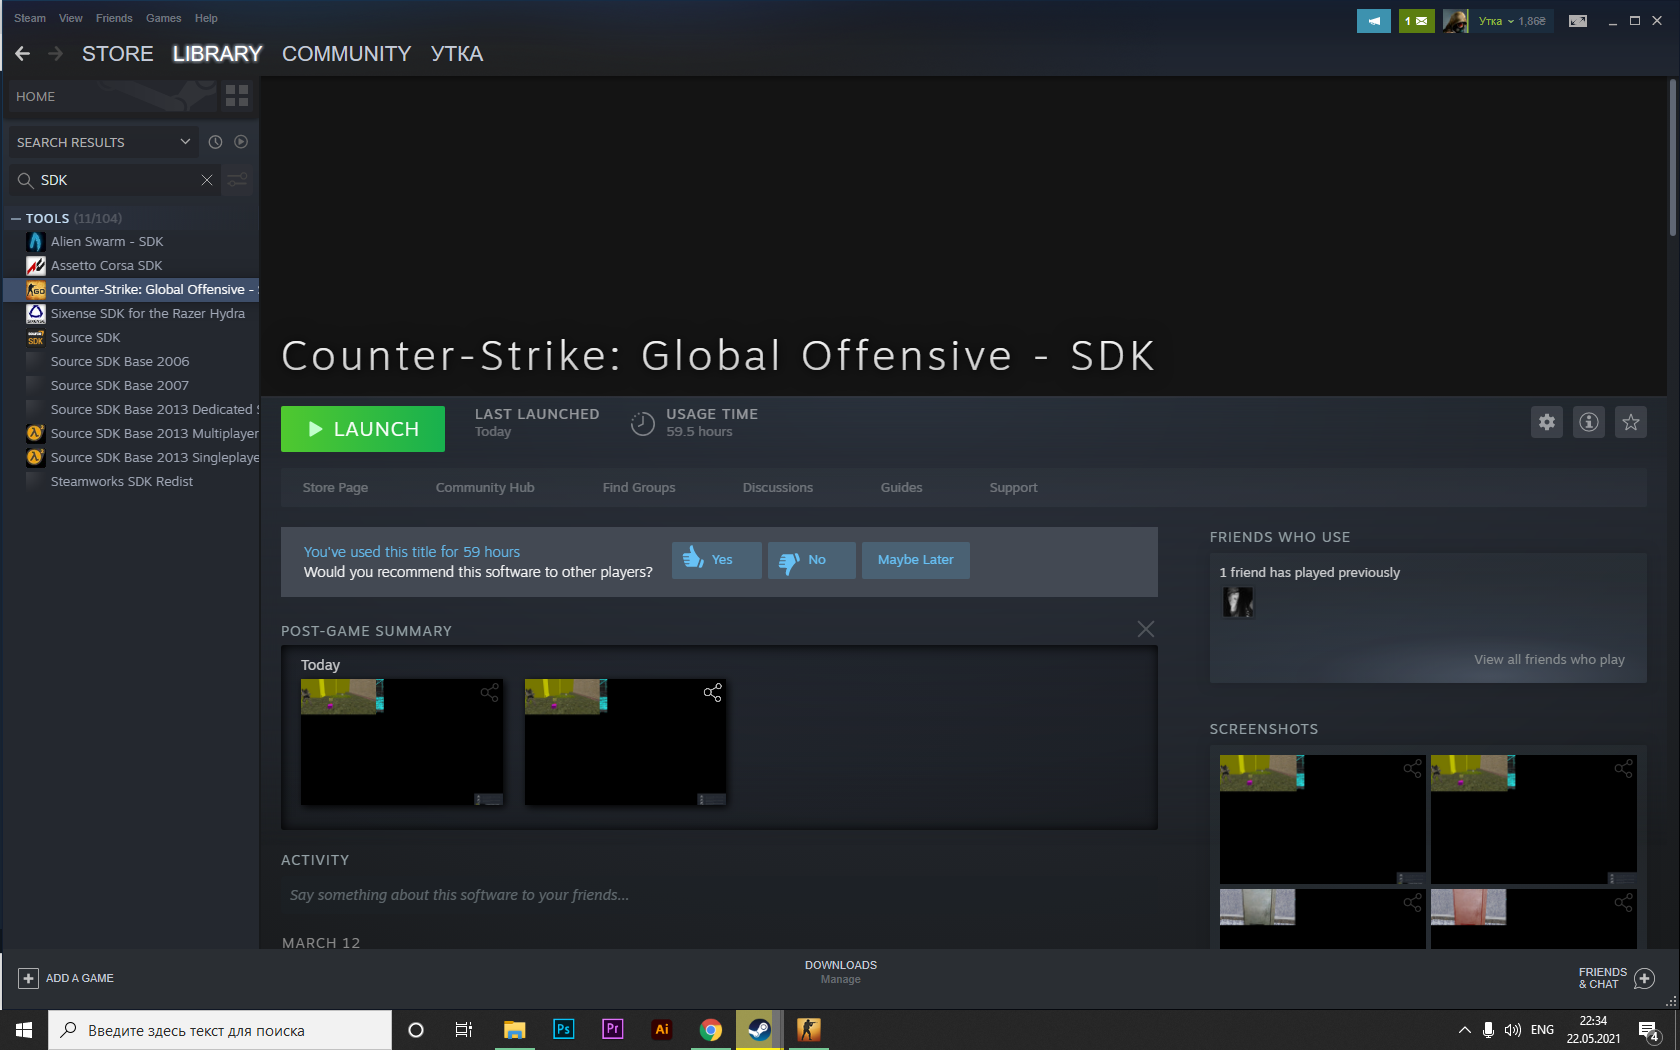This screenshot has height=1050, width=1680.
Task: Choose Maybe Later for the review
Action: 916,560
